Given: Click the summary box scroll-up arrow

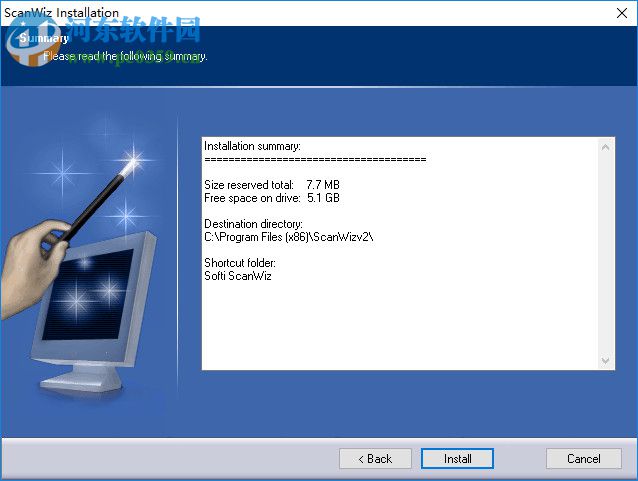Looking at the screenshot, I should coord(605,147).
